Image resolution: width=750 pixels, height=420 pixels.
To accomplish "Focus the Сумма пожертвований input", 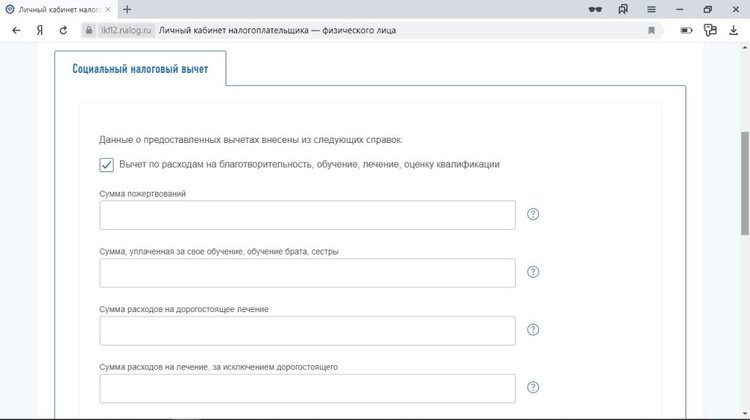I will click(307, 215).
